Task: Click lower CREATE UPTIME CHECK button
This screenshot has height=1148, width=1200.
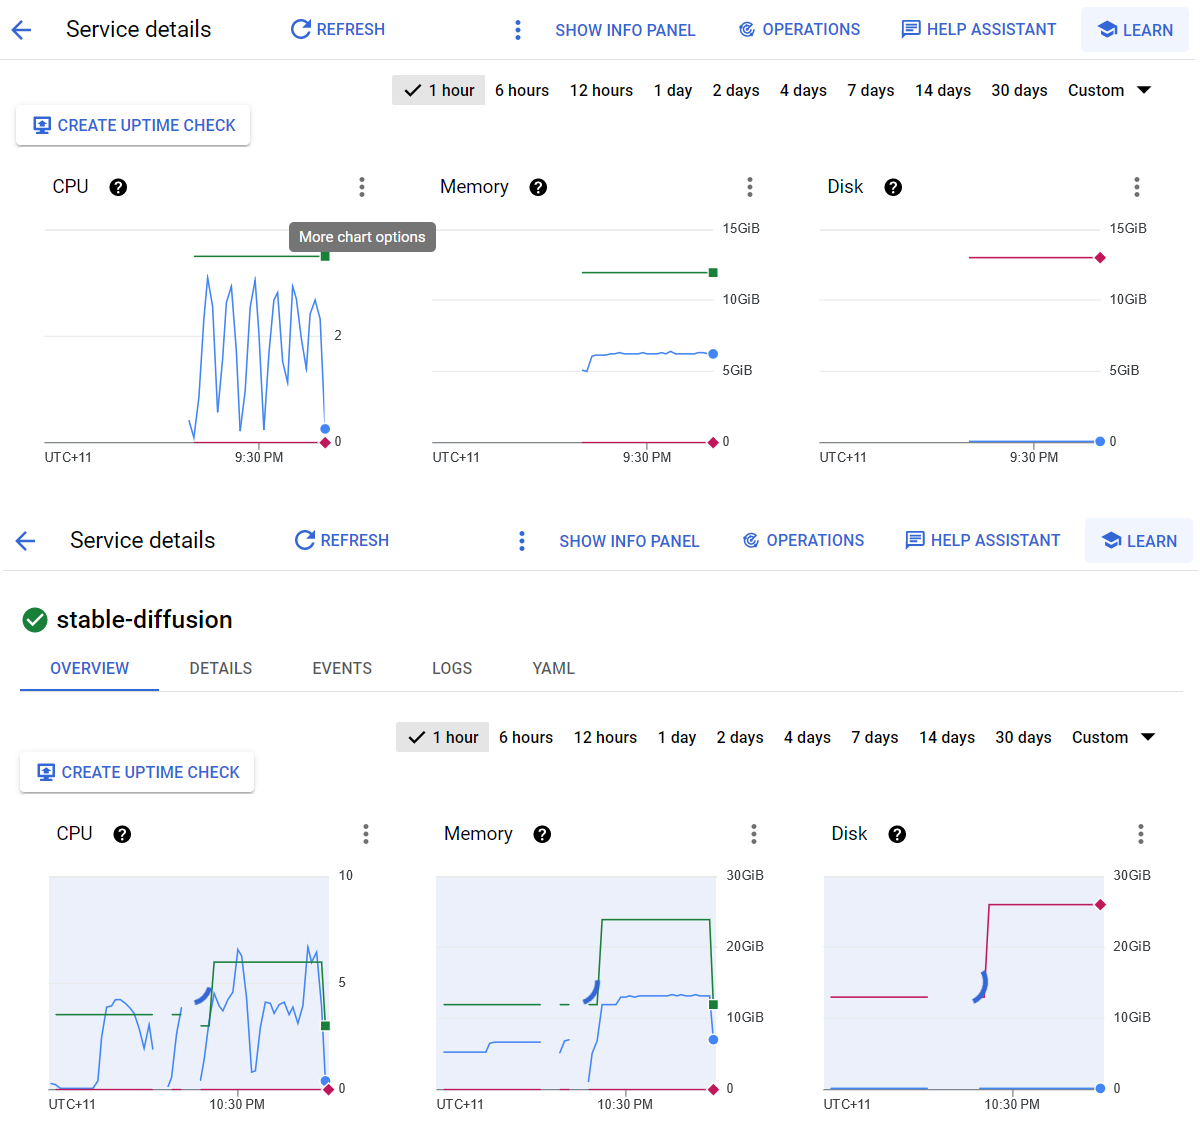Action: 137,773
